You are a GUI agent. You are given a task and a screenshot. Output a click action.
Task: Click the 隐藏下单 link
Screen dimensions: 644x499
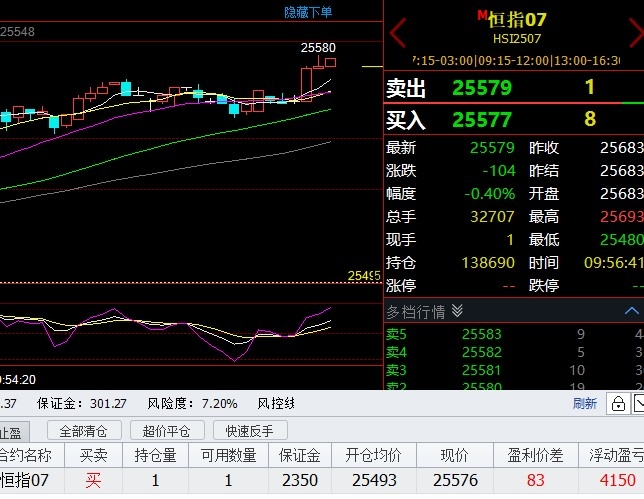tap(308, 12)
